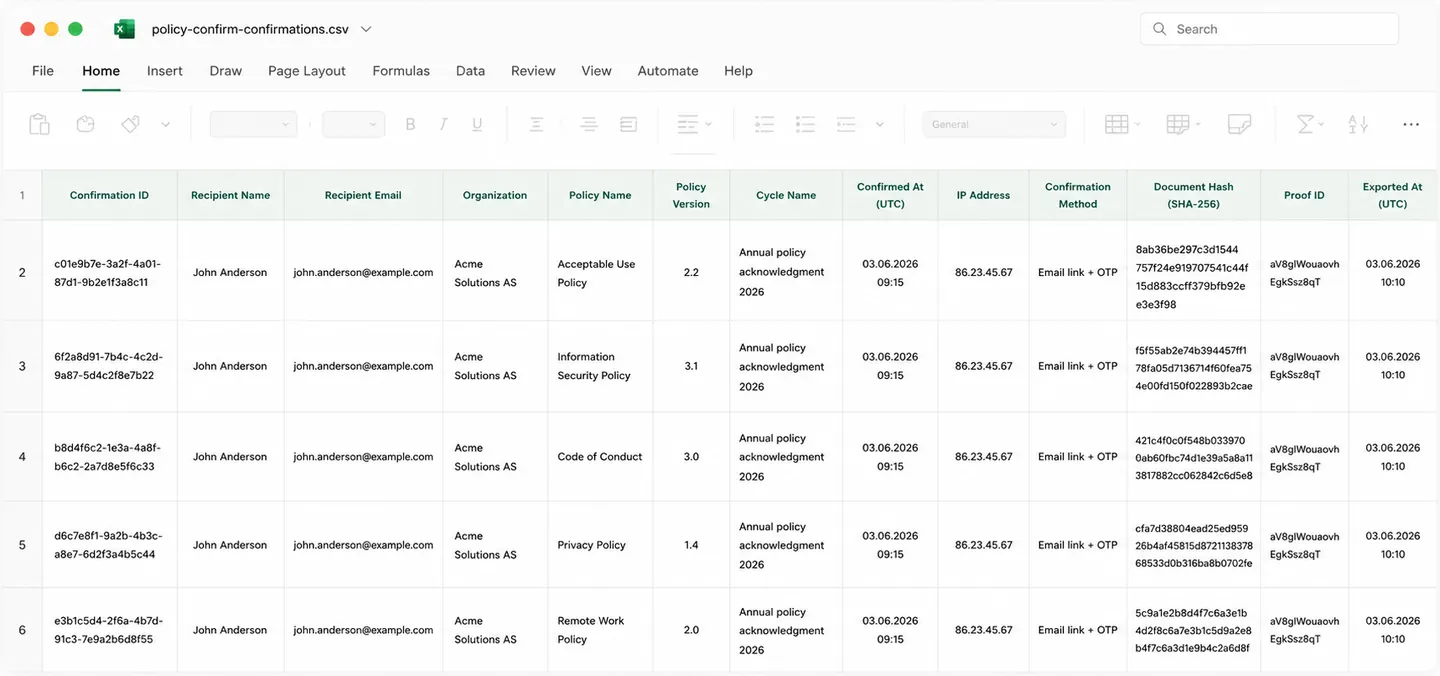Click the Paste clipboard icon

point(39,124)
